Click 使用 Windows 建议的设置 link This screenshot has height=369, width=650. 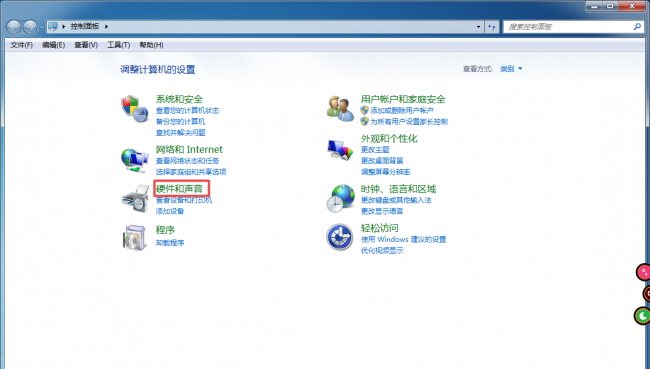coord(403,240)
